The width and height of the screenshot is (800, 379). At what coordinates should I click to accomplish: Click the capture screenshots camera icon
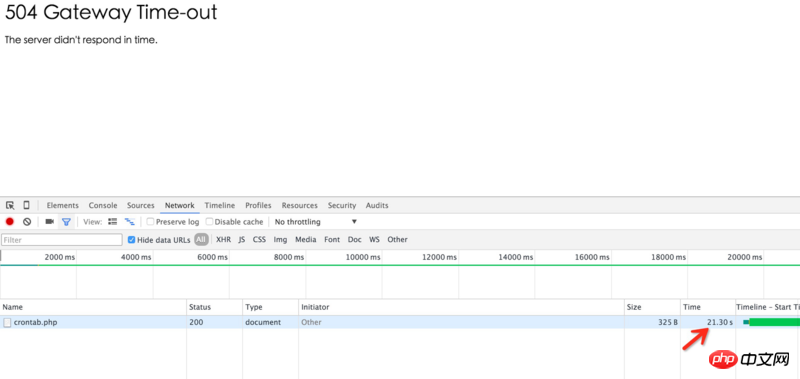click(x=49, y=222)
